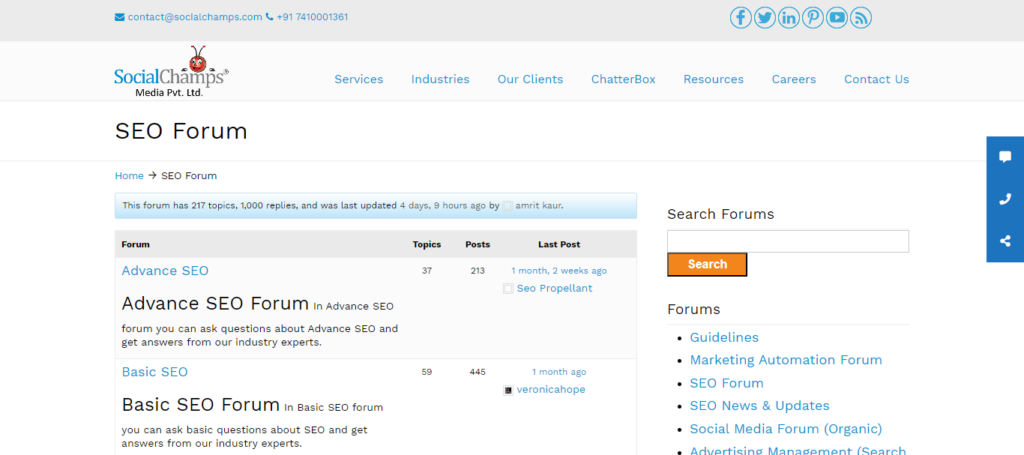This screenshot has width=1024, height=455.
Task: Open the Industries menu
Action: click(x=440, y=80)
